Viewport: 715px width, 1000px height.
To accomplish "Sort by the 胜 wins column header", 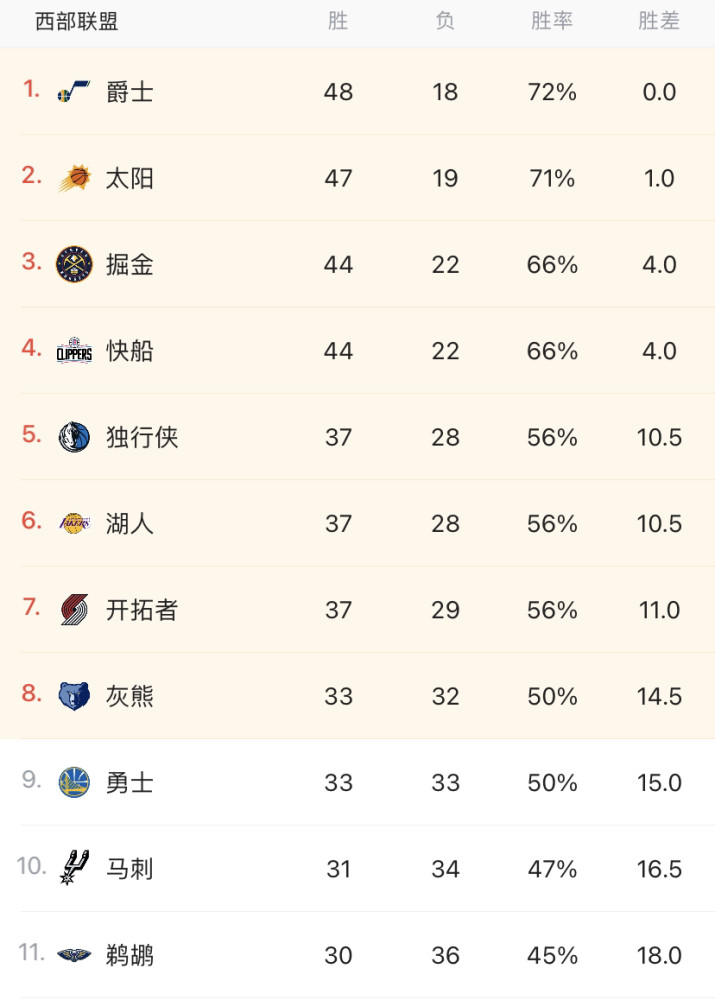I will (338, 21).
